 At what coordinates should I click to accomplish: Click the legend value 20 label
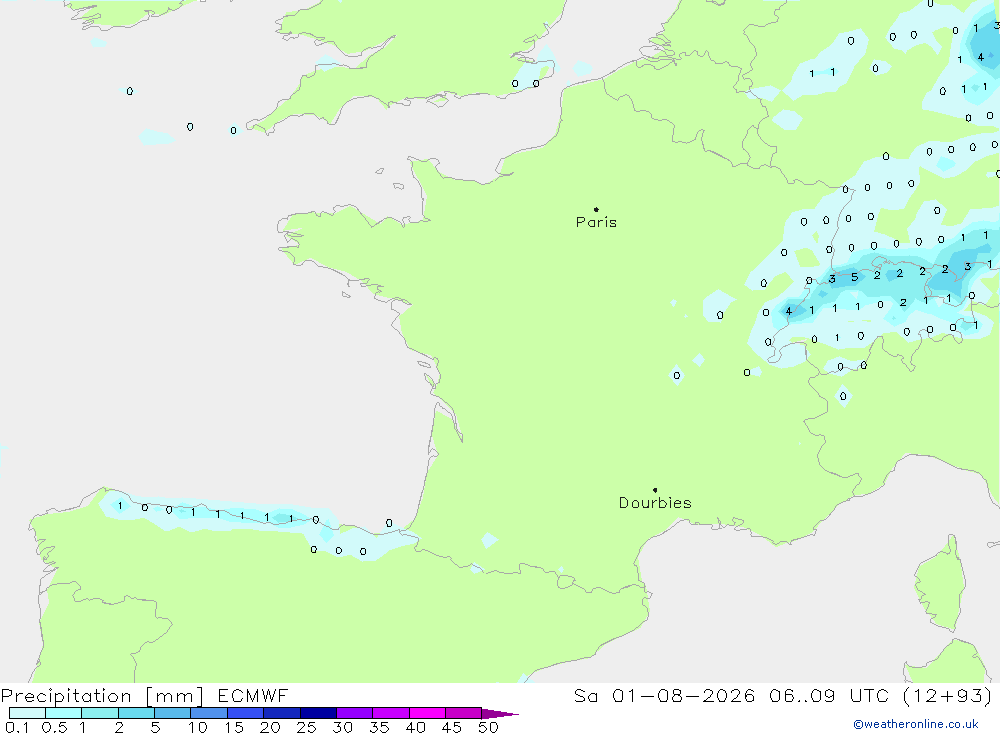click(x=270, y=727)
